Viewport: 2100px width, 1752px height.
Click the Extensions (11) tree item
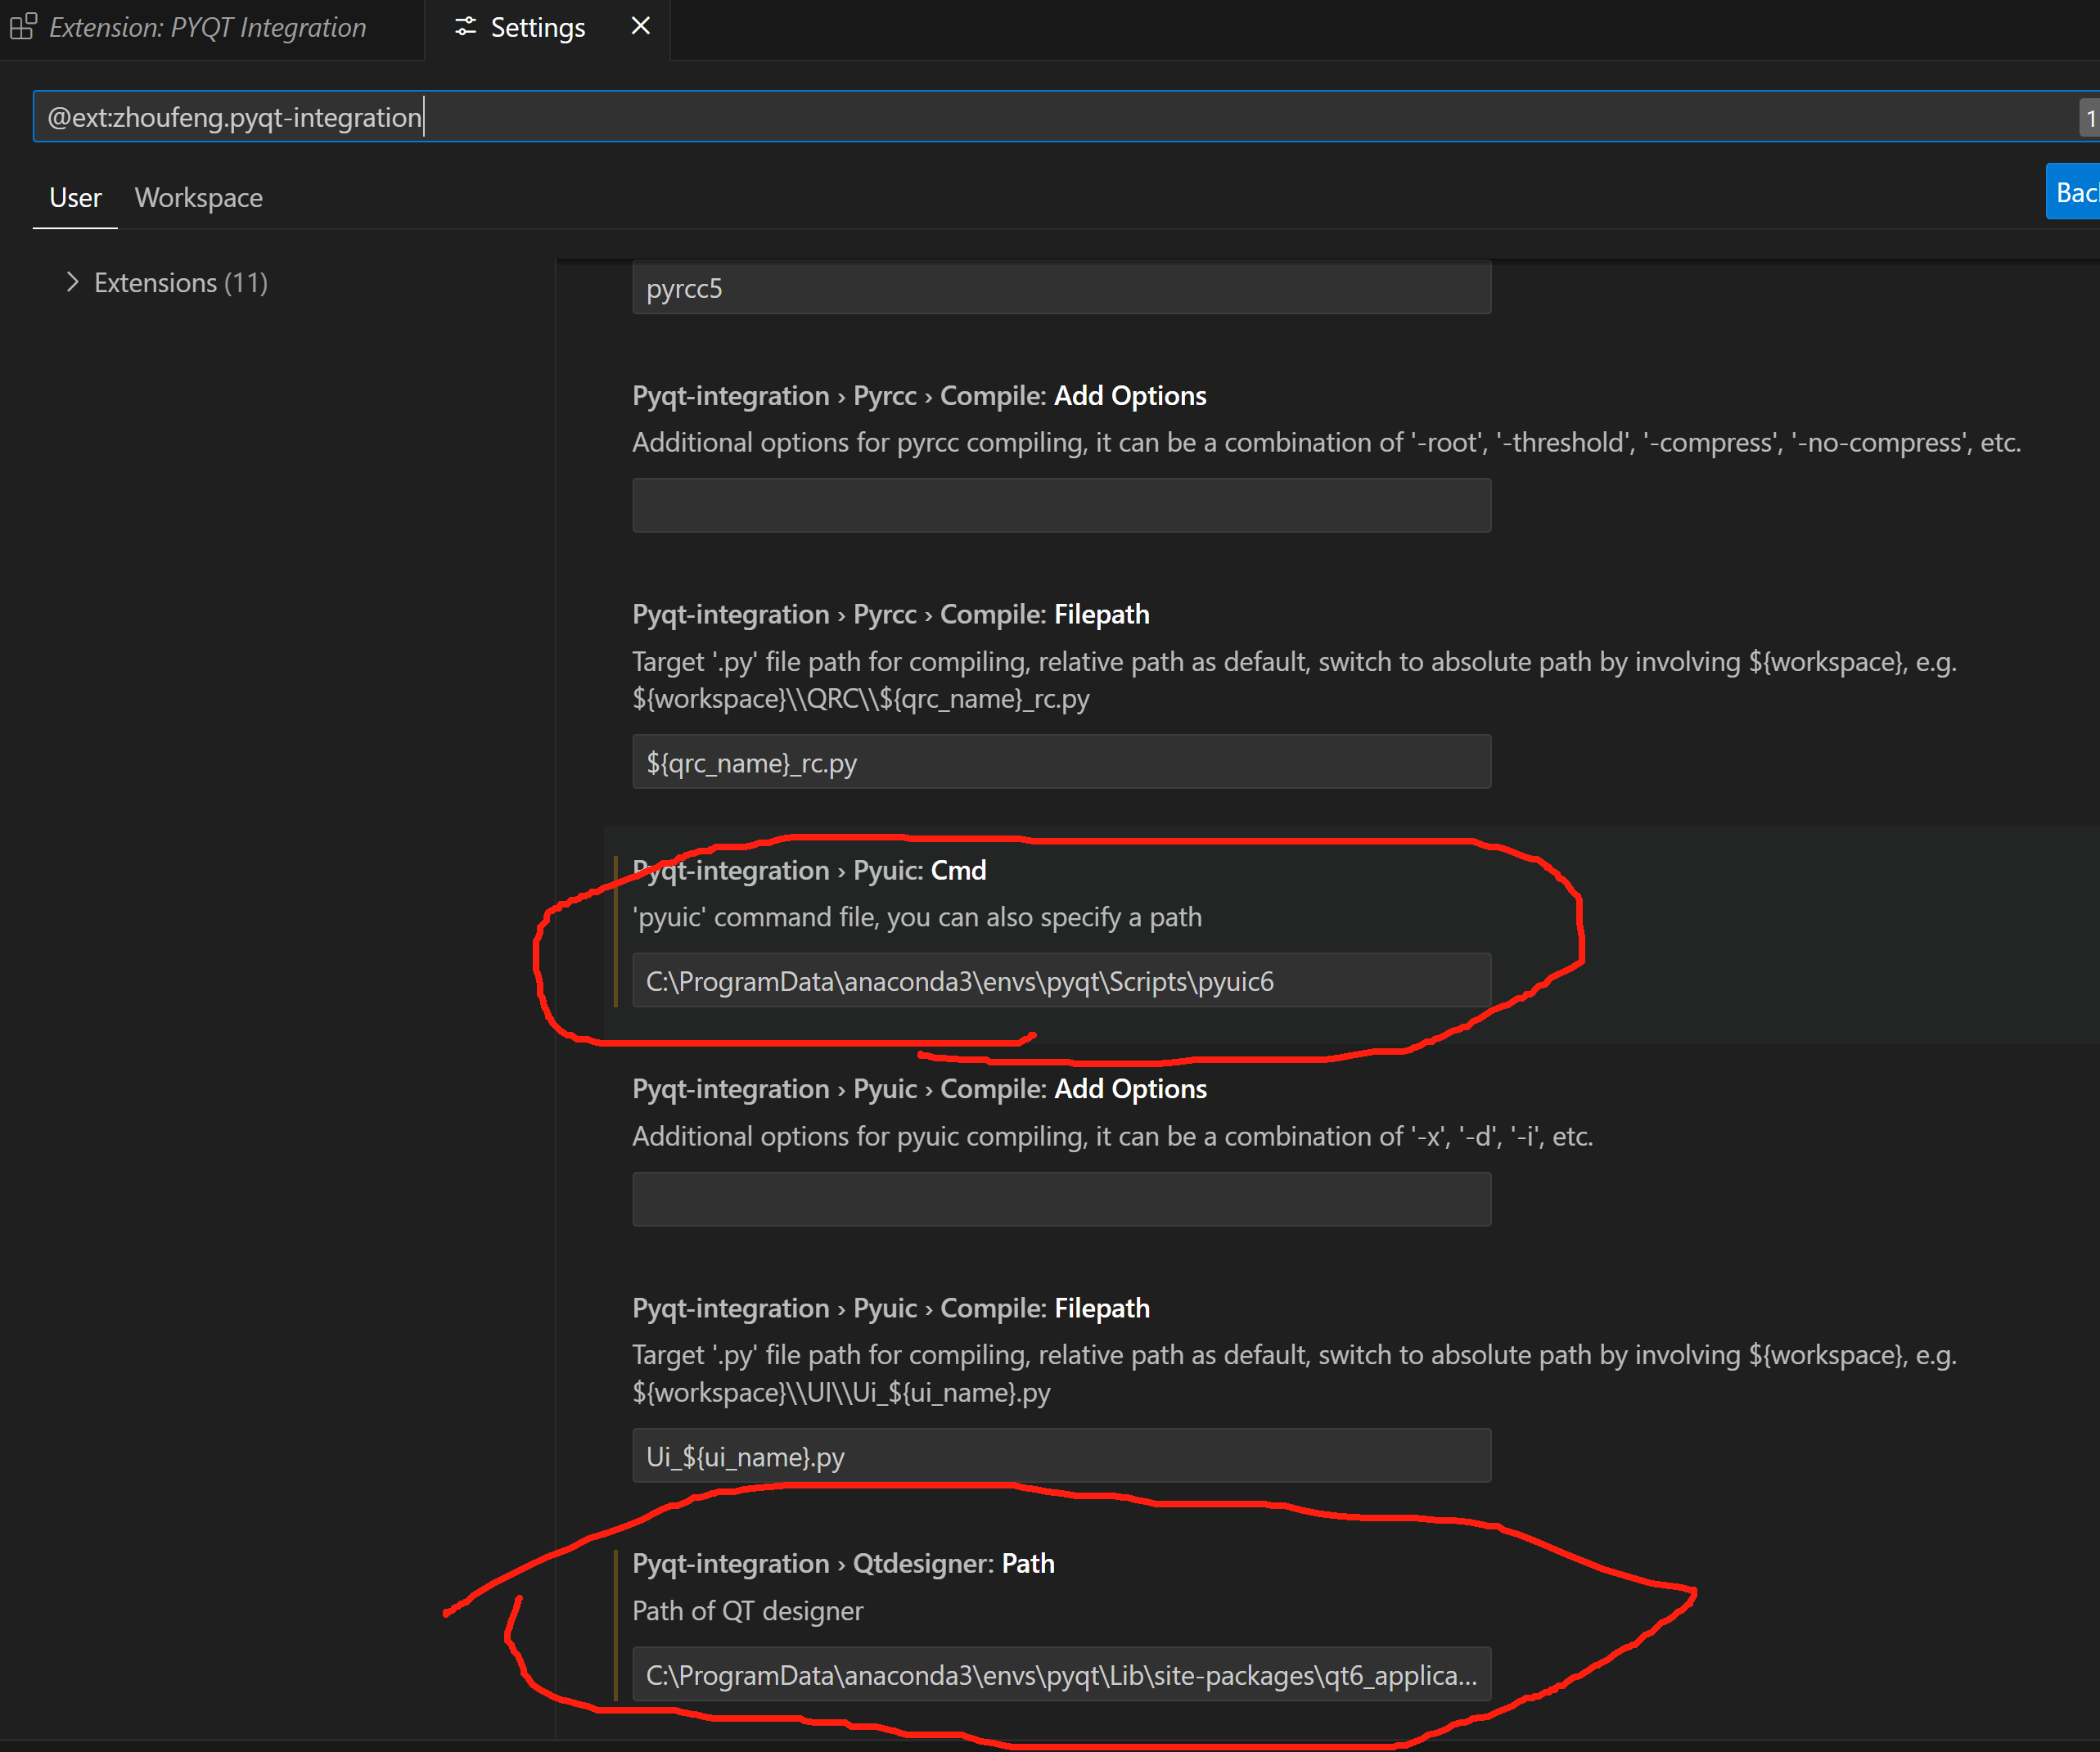[x=180, y=282]
